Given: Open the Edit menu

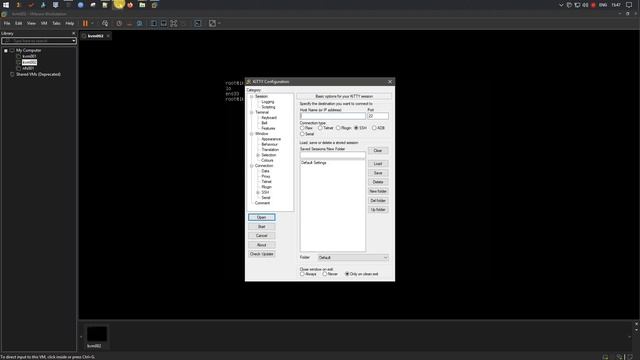Looking at the screenshot, I should 18,24.
